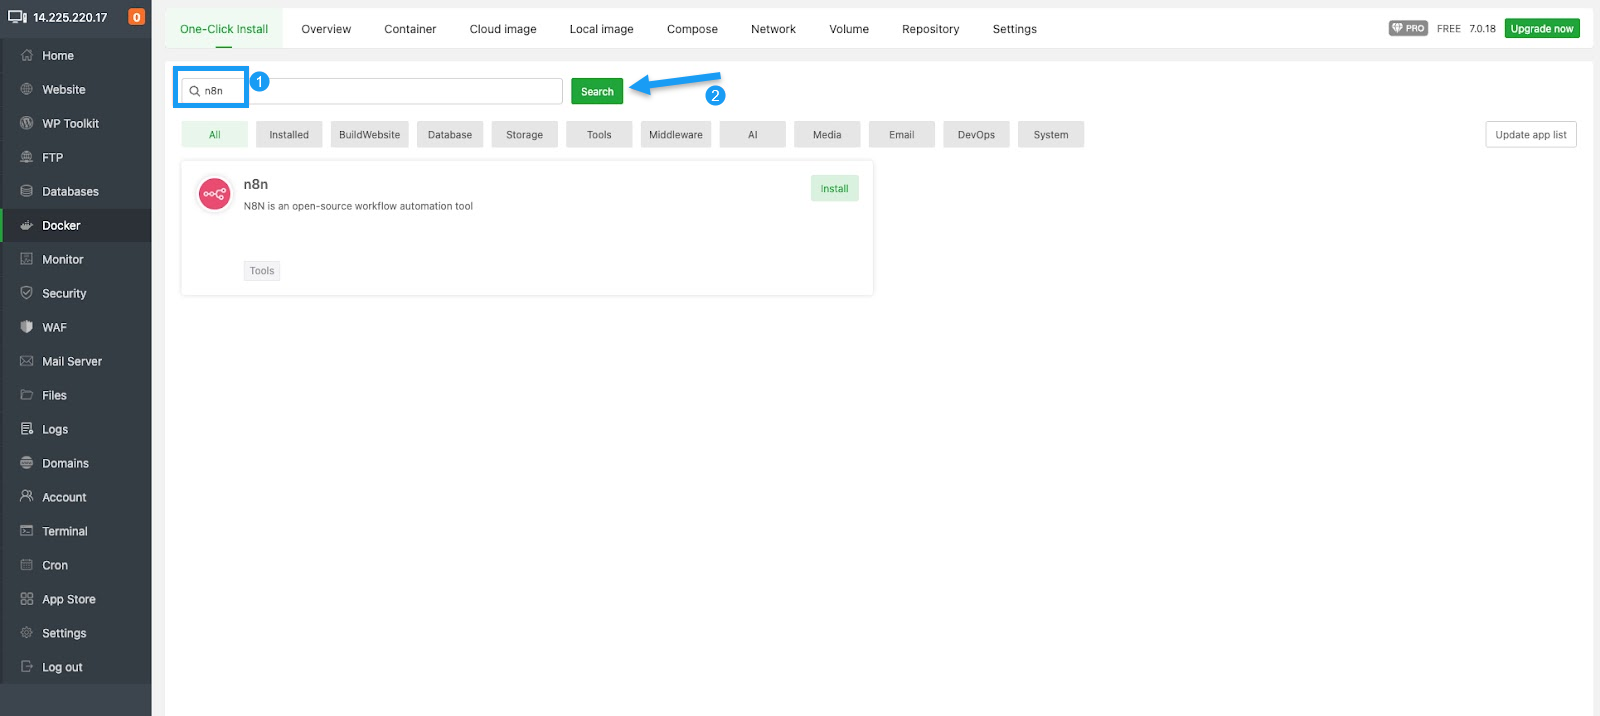Click the Monitor icon in sidebar
1600x716 pixels.
pyautogui.click(x=27, y=259)
